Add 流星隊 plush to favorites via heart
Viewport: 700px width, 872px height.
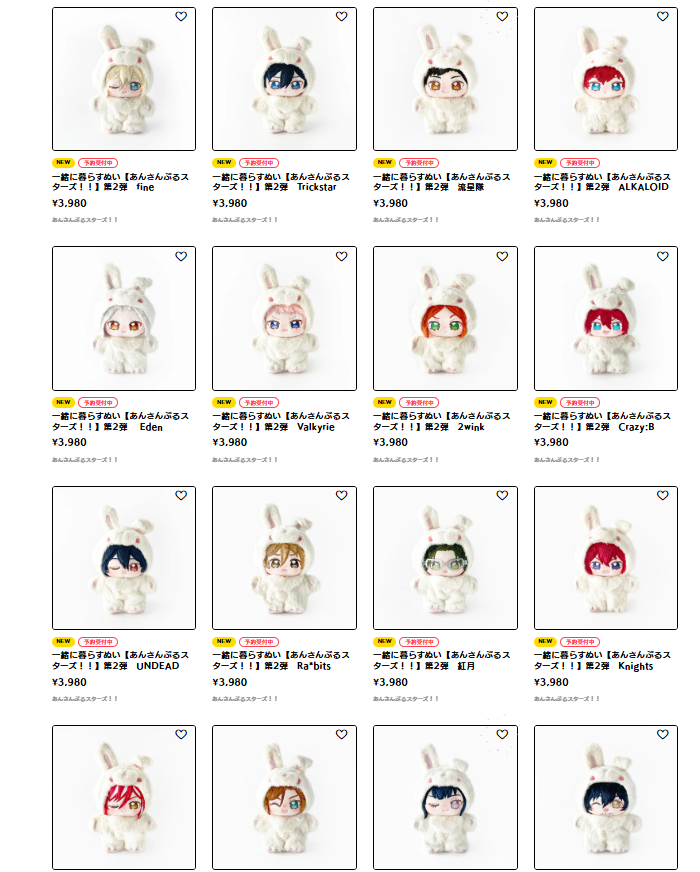tap(502, 17)
